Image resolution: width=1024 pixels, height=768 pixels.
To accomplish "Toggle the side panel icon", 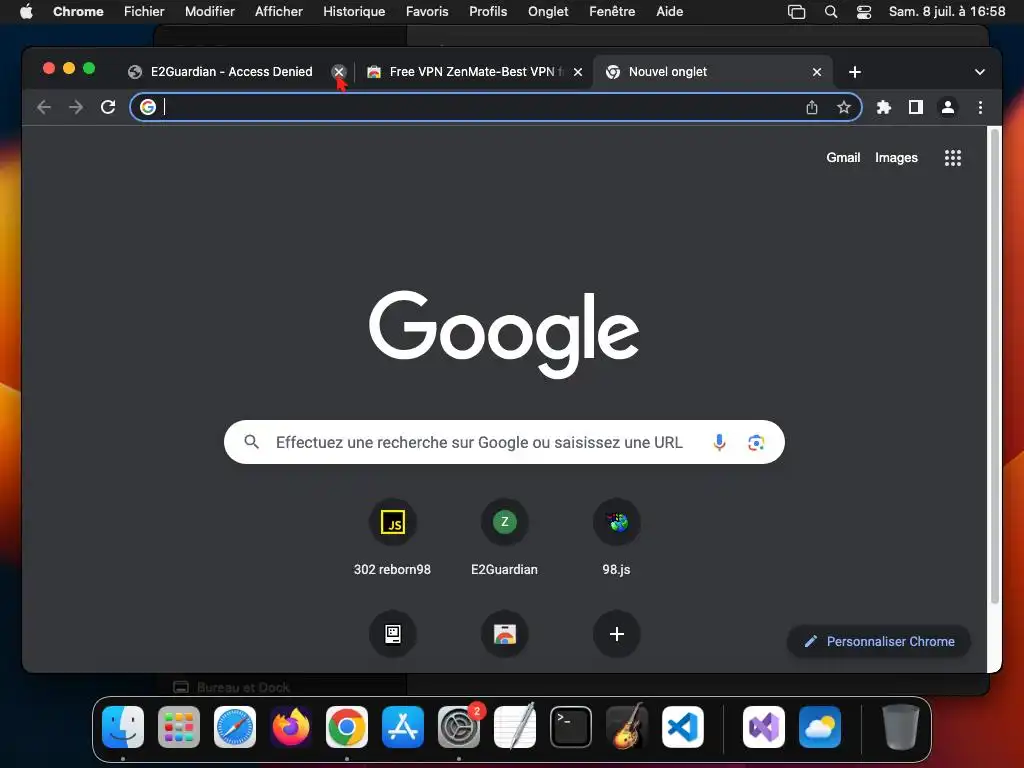I will tap(916, 107).
